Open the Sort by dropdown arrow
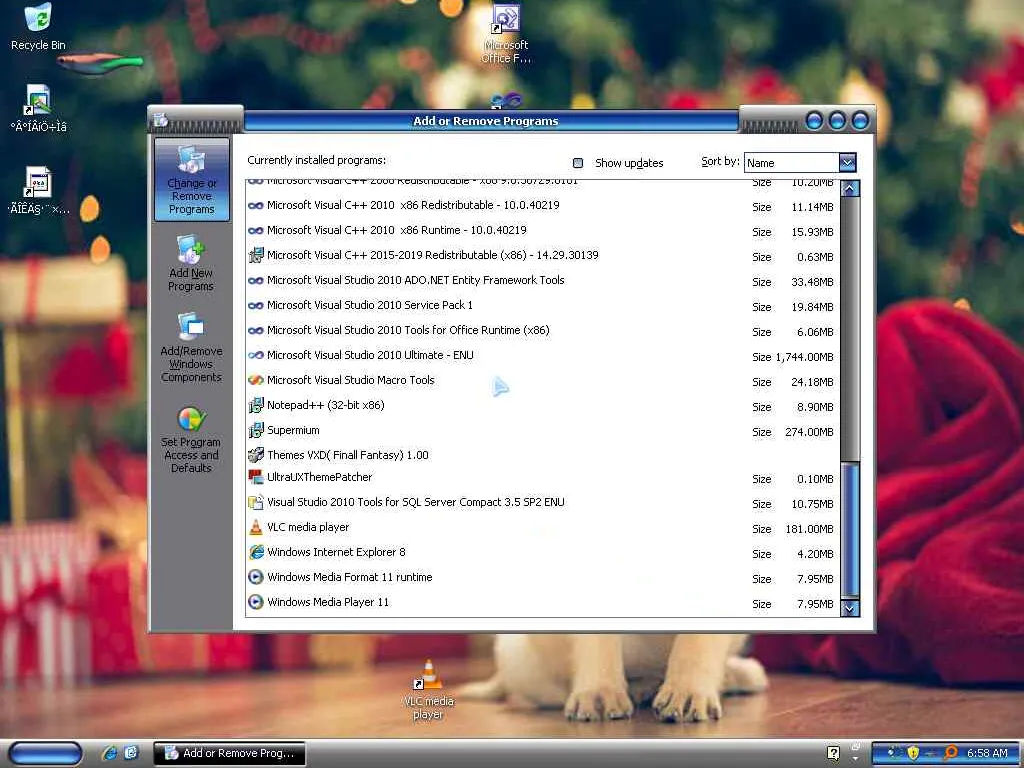Viewport: 1024px width, 768px height. 847,162
